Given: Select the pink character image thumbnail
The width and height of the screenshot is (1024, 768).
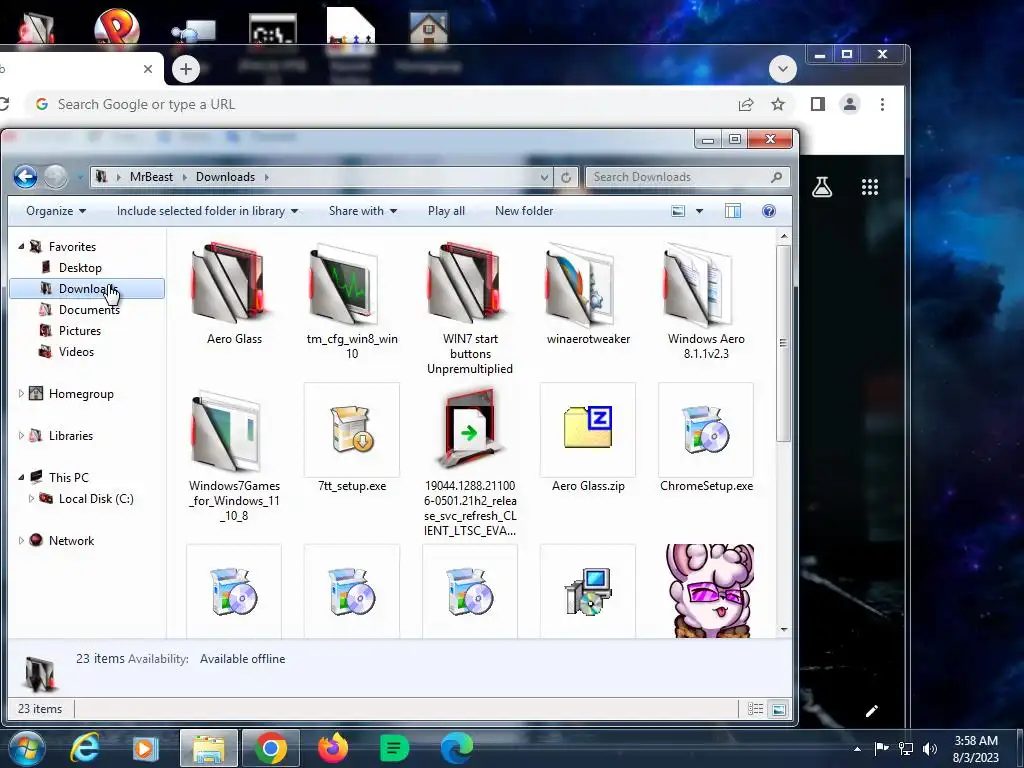Looking at the screenshot, I should (710, 590).
